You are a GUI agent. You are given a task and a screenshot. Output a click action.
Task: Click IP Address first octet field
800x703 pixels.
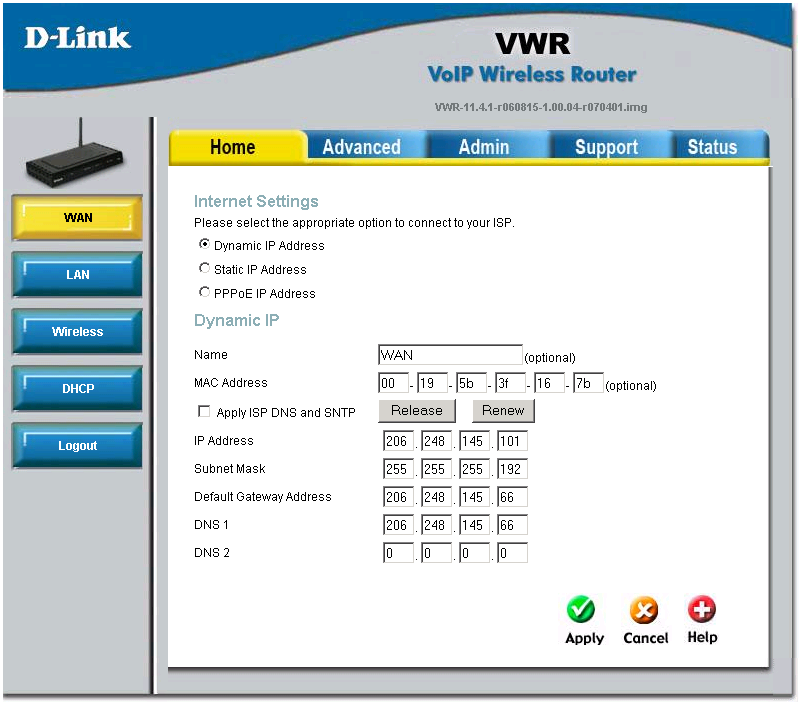coord(398,441)
